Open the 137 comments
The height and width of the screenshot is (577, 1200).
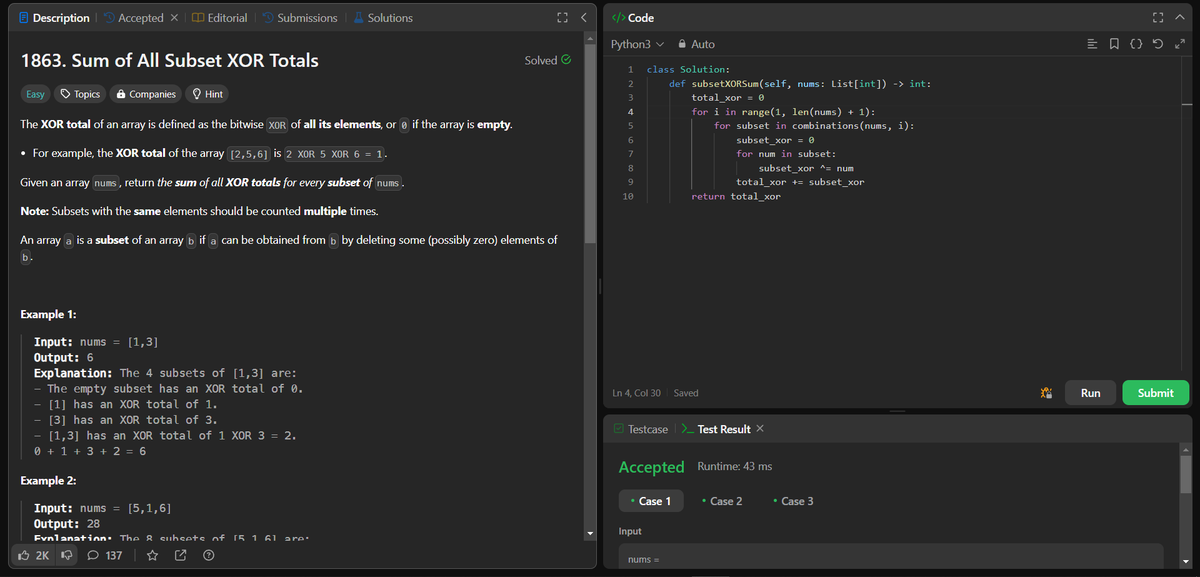105,555
